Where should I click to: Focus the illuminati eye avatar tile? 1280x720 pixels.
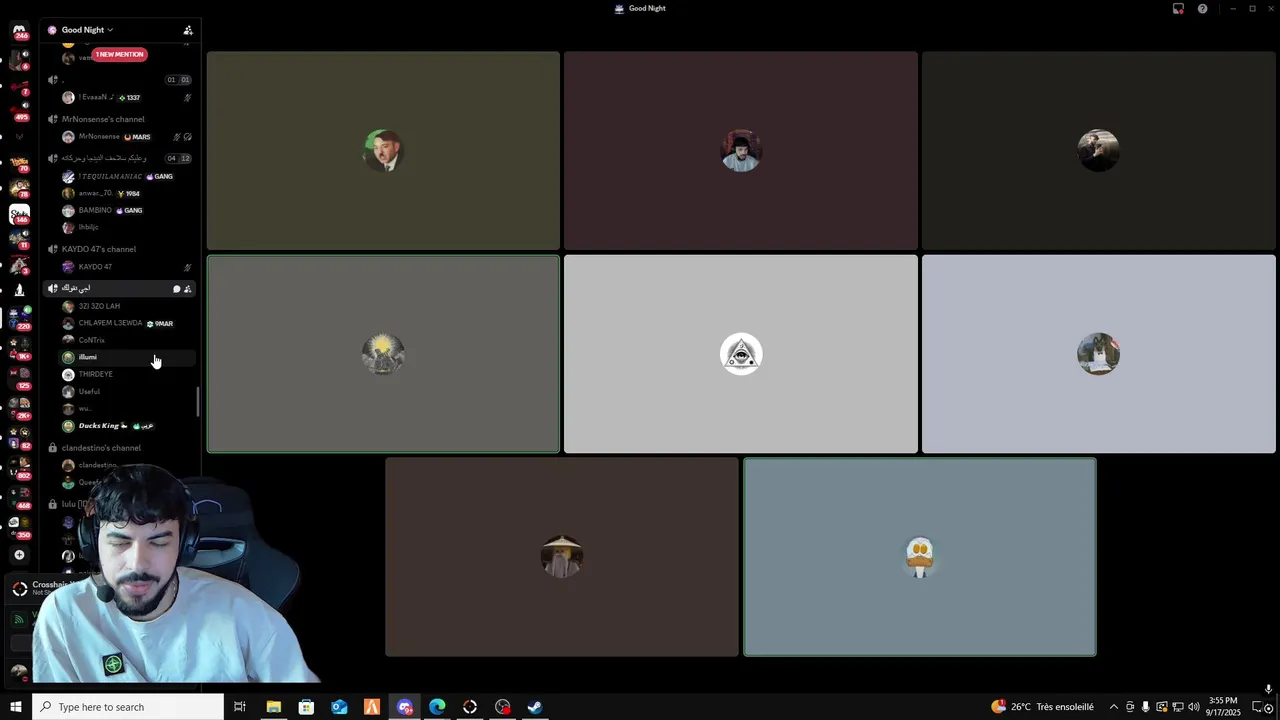click(741, 354)
